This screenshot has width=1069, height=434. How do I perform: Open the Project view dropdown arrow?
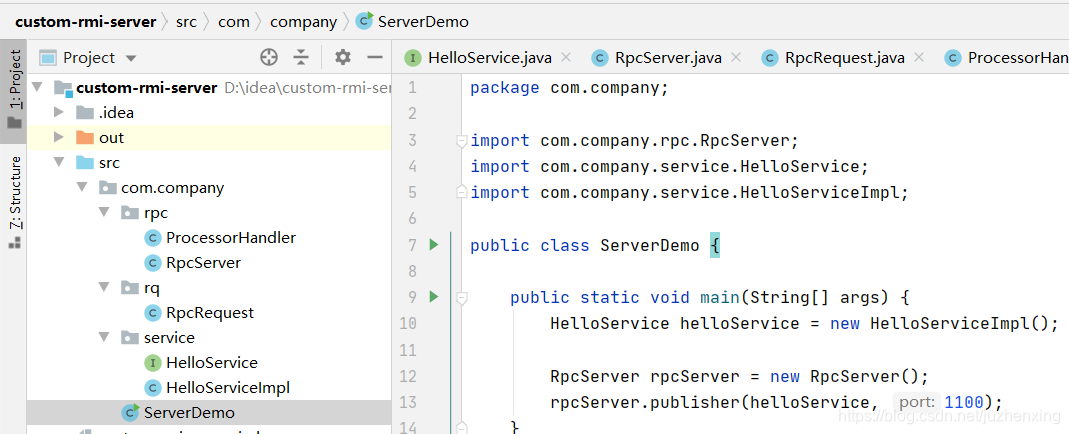[x=131, y=59]
